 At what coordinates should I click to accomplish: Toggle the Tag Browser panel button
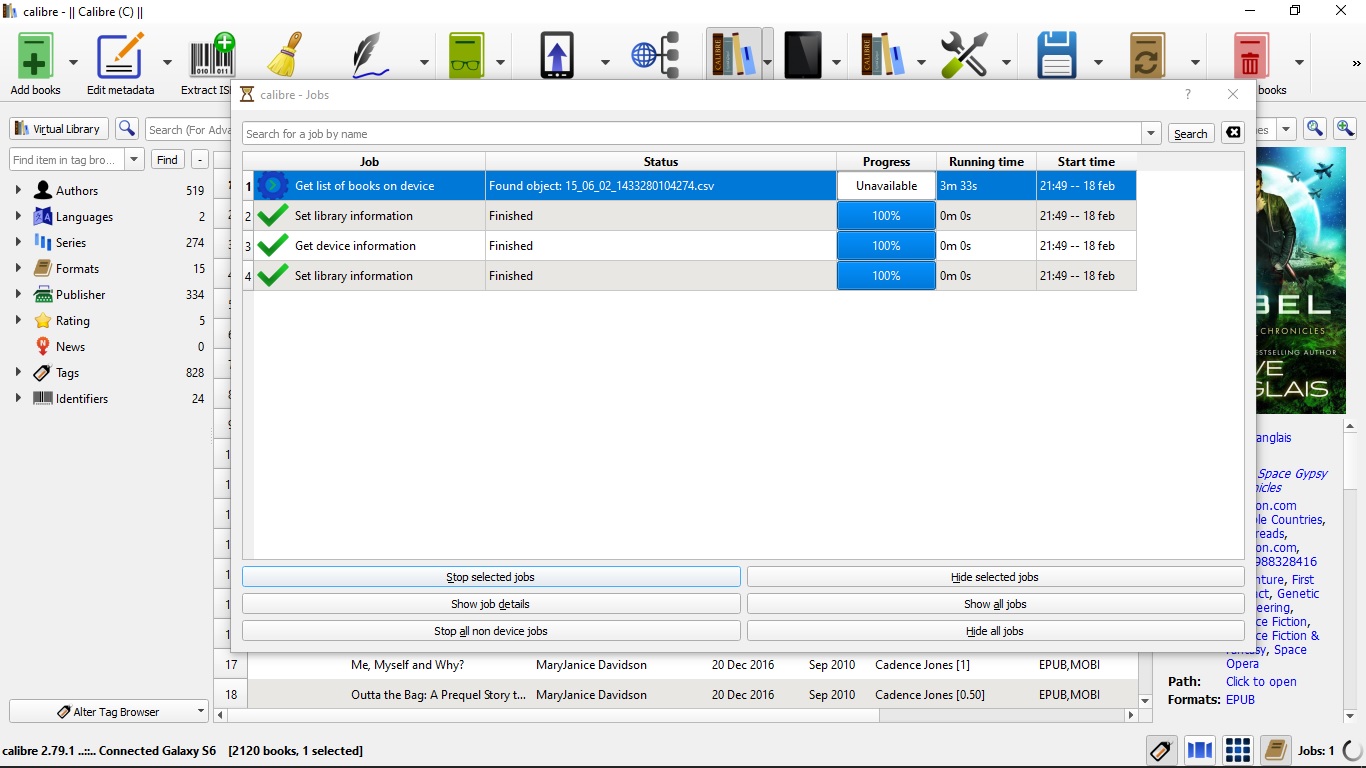tap(1160, 750)
